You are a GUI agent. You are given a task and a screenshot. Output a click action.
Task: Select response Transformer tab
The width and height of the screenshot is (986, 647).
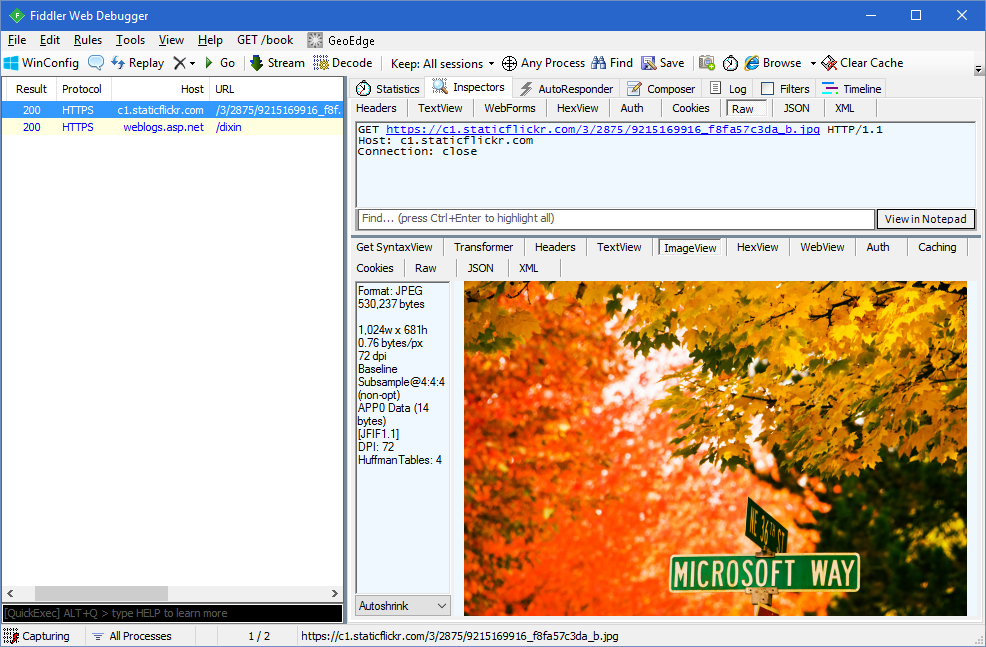tap(484, 247)
